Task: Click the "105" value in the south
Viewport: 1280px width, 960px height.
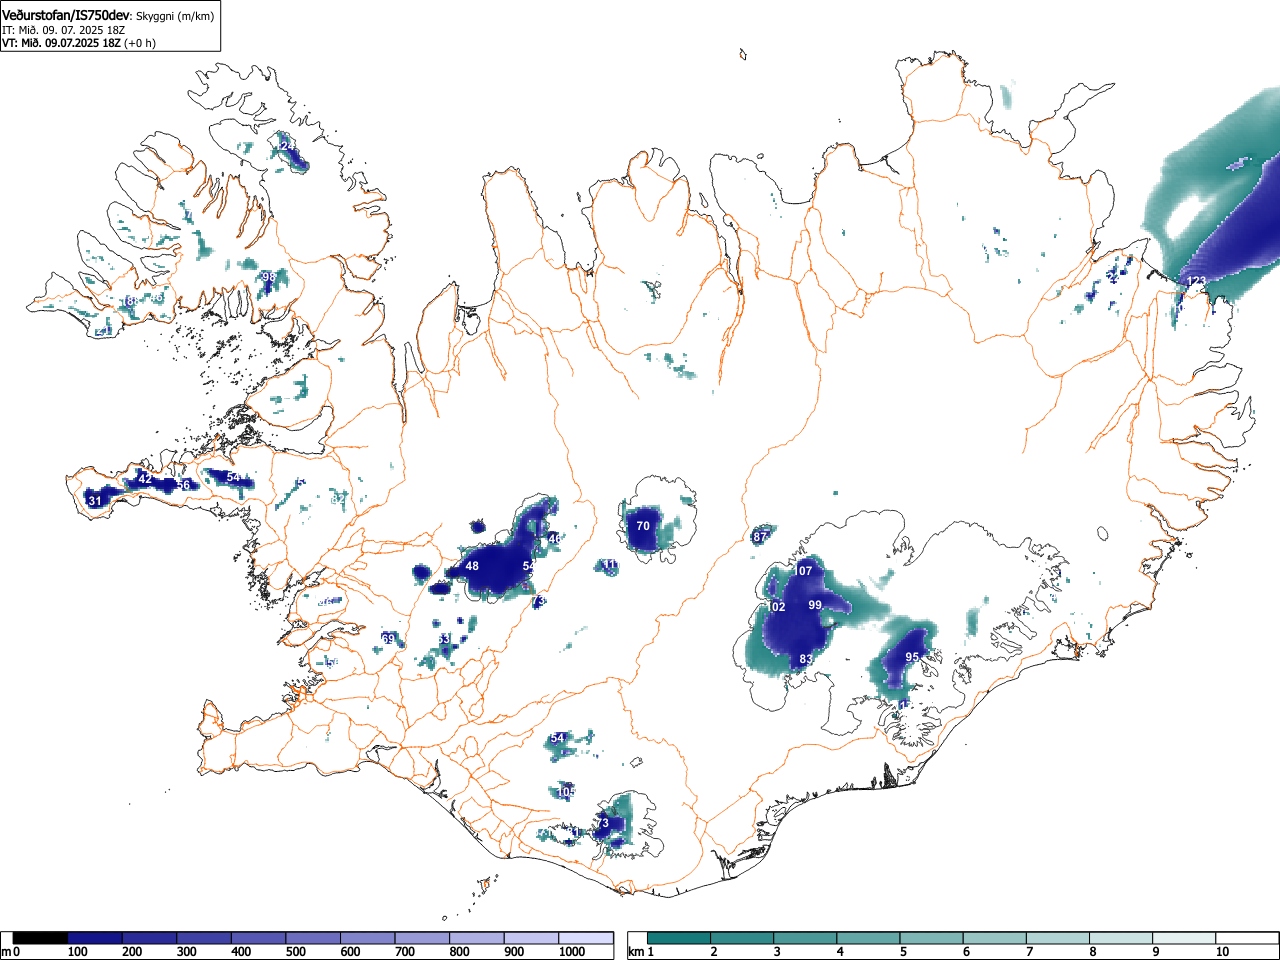Action: pos(566,792)
